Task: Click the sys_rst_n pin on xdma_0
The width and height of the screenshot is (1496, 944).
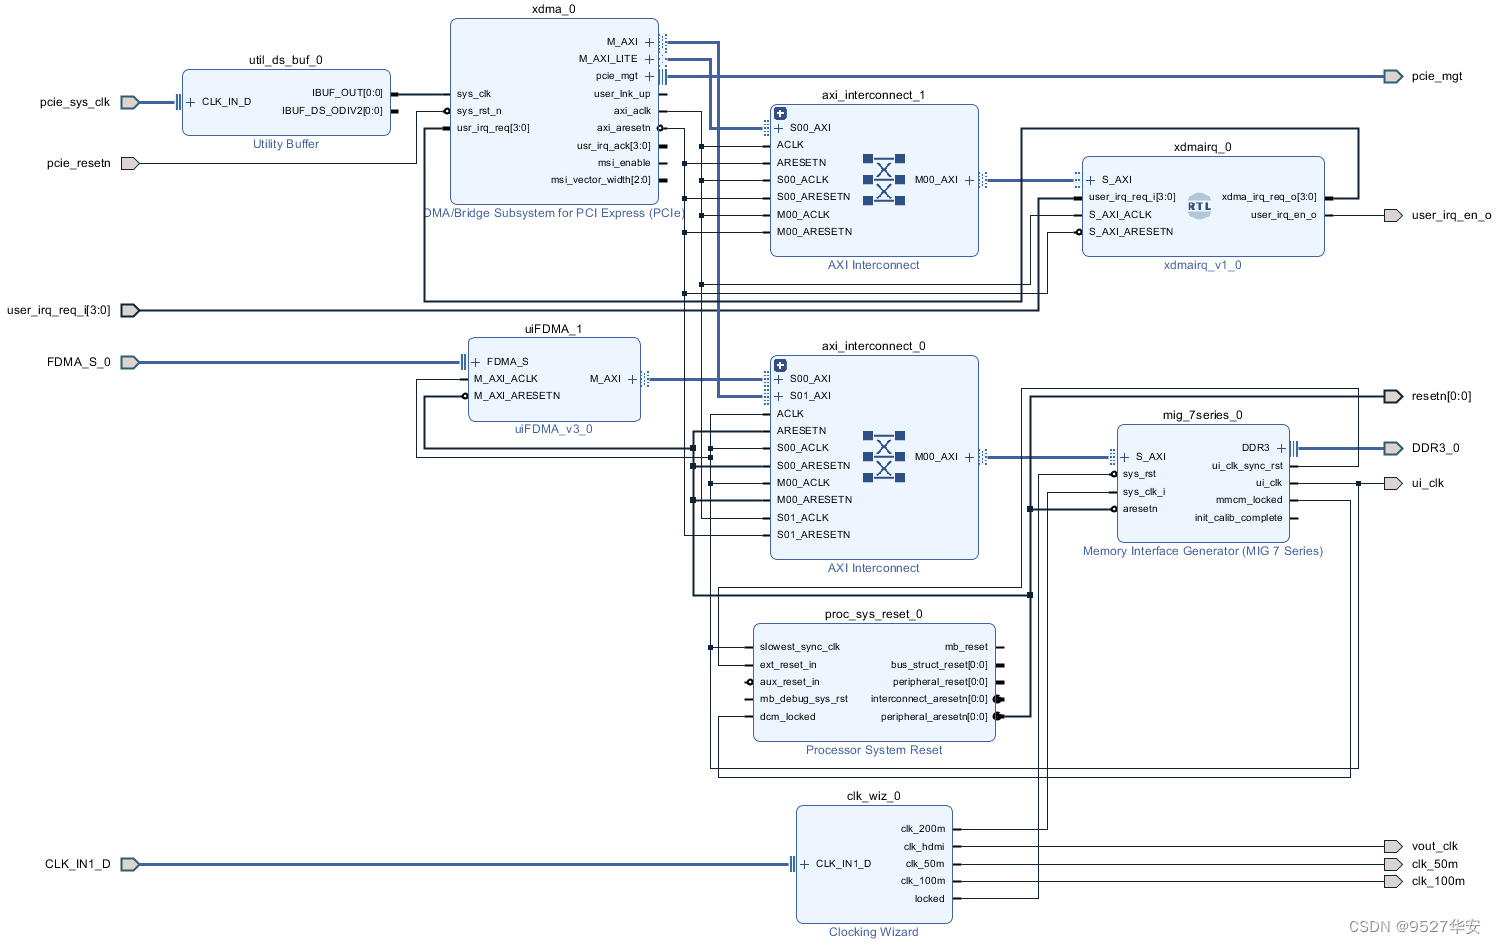Action: pyautogui.click(x=479, y=111)
